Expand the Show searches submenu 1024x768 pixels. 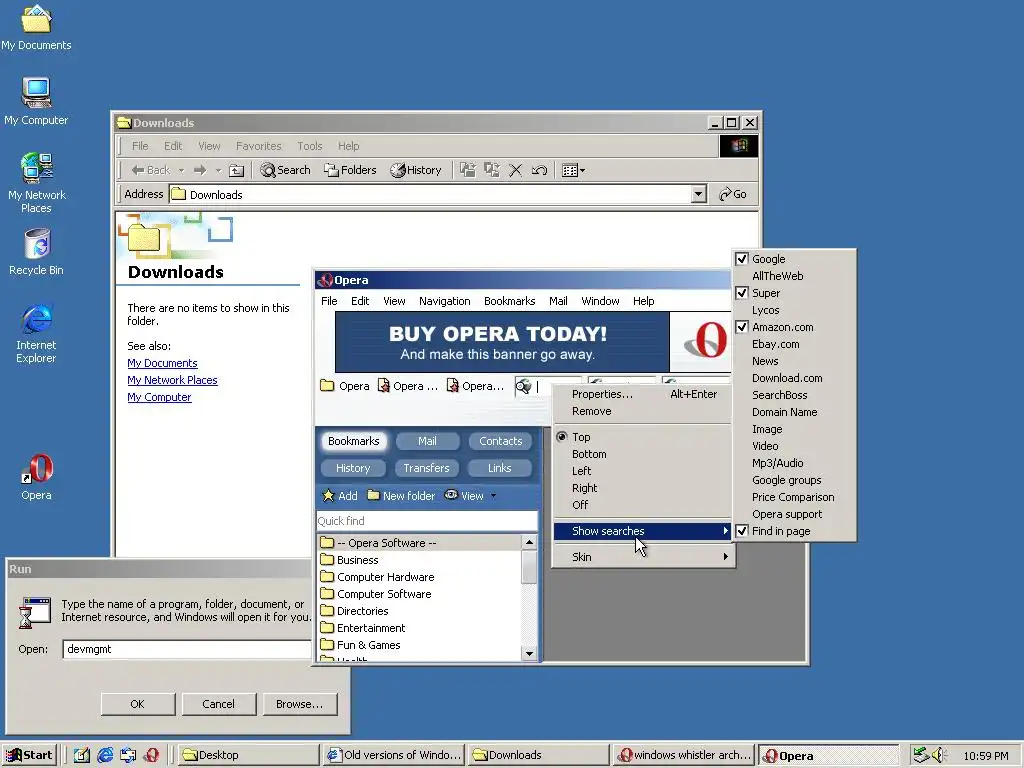642,531
